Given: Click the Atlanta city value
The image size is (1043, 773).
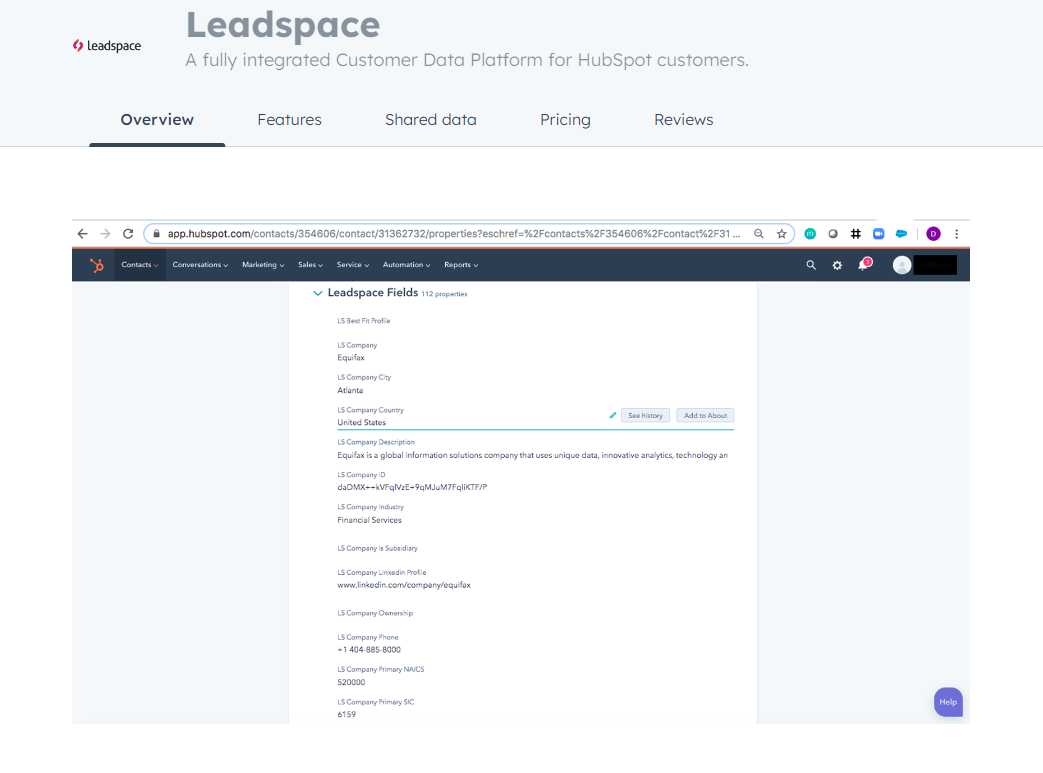Looking at the screenshot, I should point(350,390).
